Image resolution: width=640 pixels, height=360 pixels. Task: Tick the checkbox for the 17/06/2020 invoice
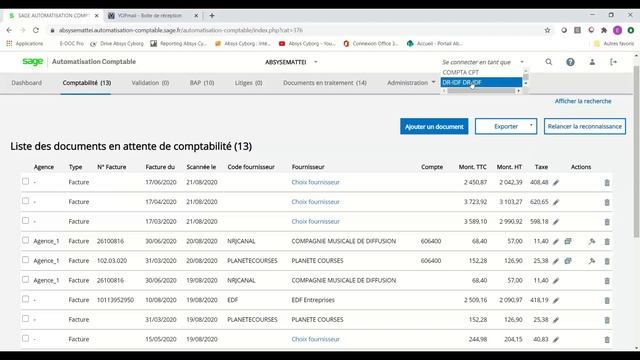point(25,181)
